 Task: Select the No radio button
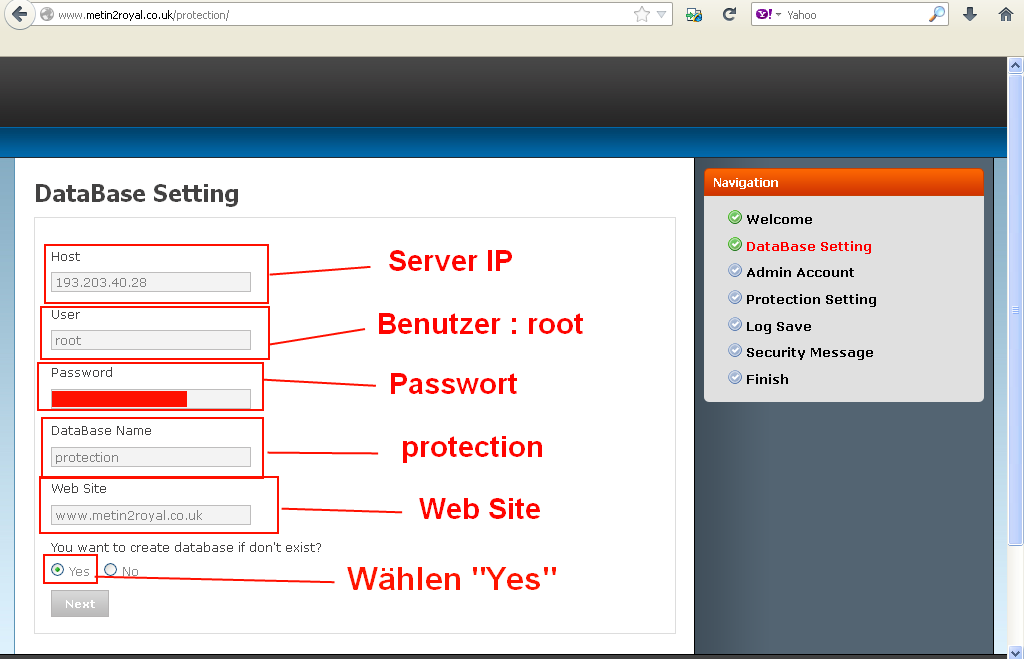click(x=110, y=570)
